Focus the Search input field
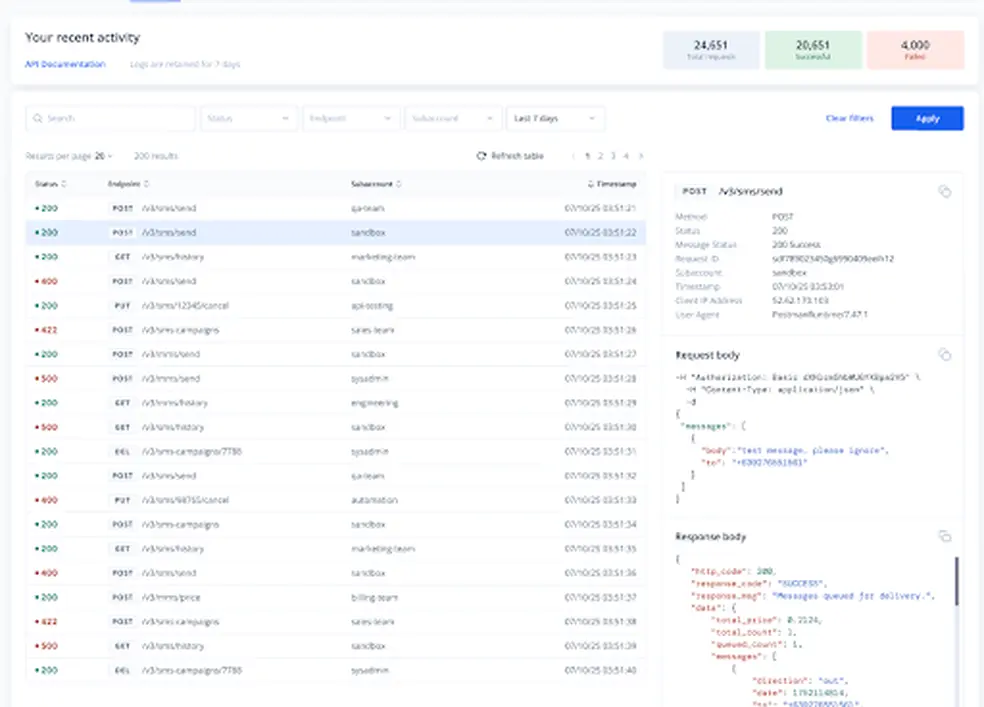 pyautogui.click(x=110, y=119)
